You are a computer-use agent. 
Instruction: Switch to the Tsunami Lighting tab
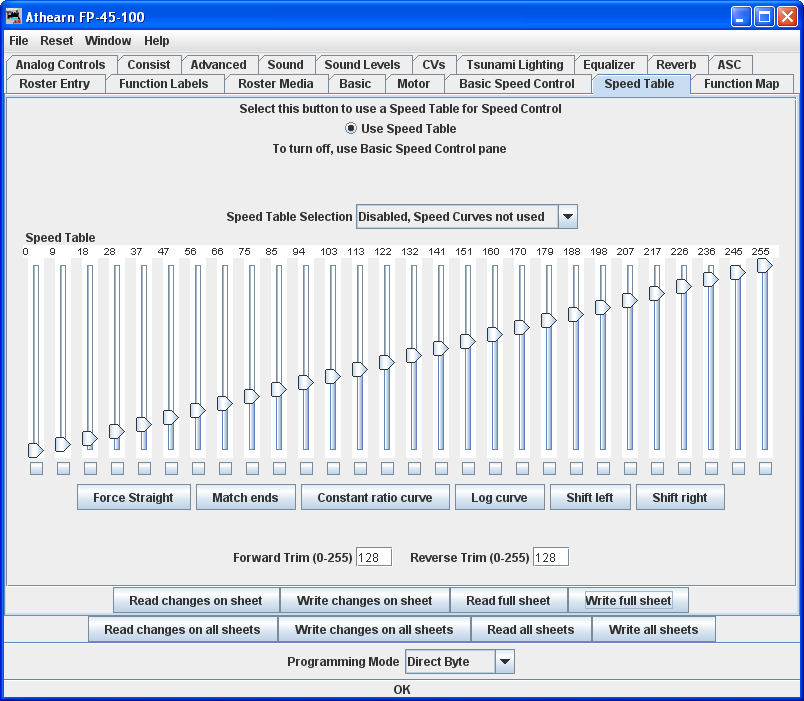(x=514, y=65)
